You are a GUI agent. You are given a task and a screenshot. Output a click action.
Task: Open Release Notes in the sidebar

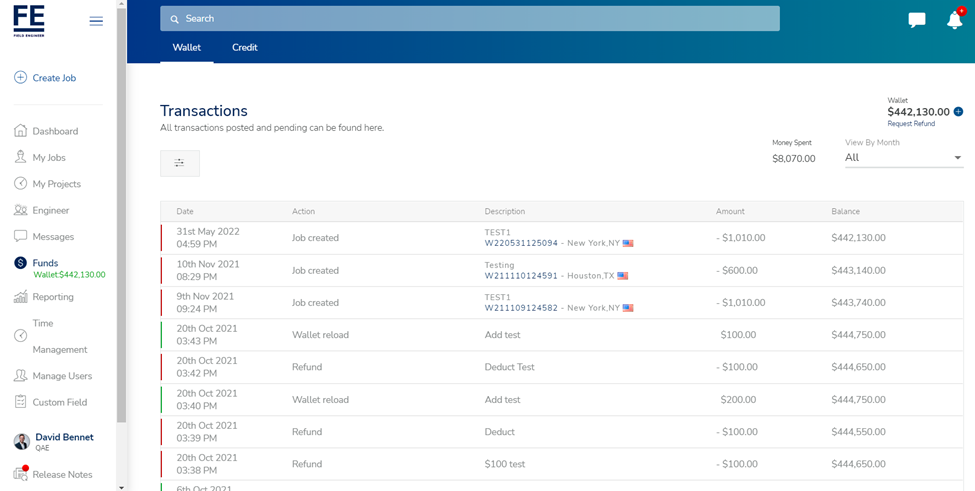(62, 474)
